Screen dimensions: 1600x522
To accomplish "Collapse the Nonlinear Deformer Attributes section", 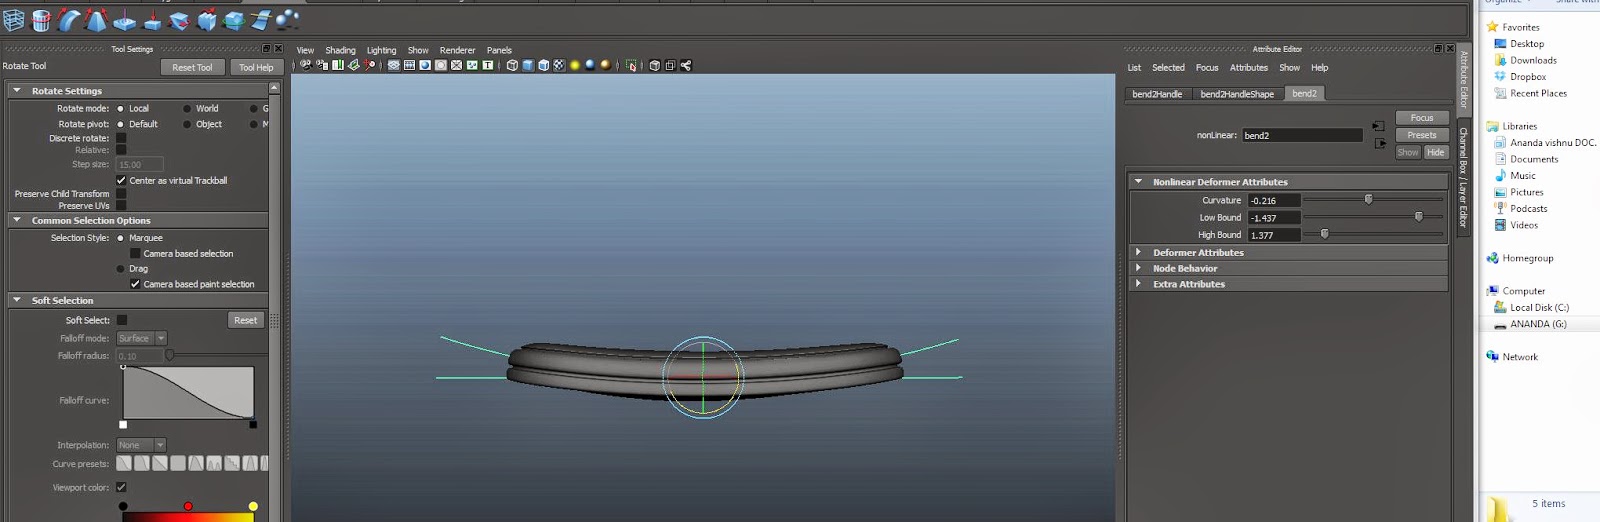I will (1138, 182).
